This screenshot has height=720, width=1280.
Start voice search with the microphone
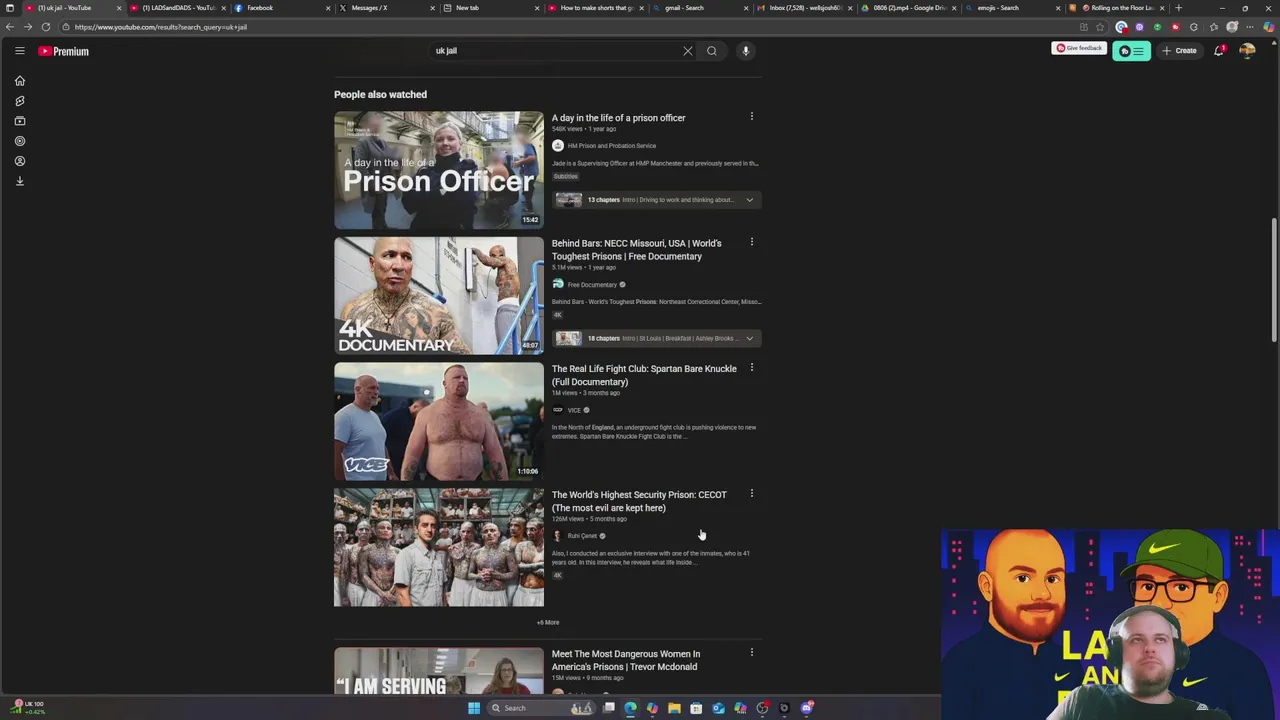[745, 51]
